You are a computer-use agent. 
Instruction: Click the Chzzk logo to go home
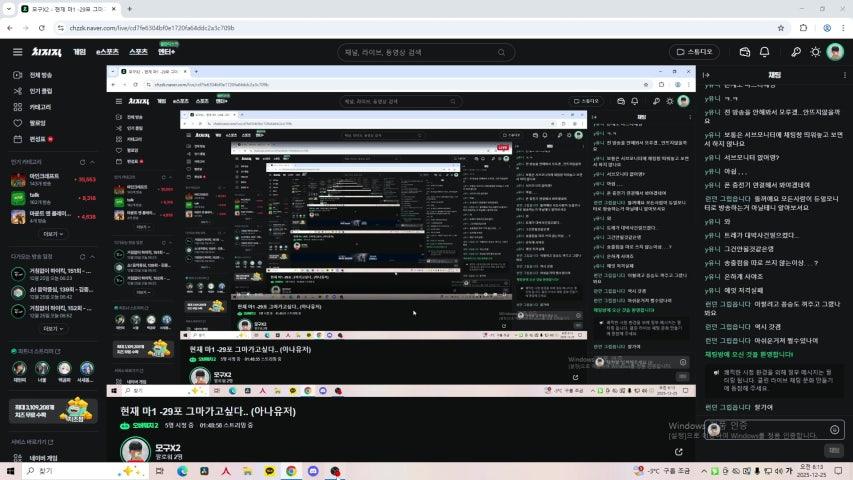(x=46, y=52)
